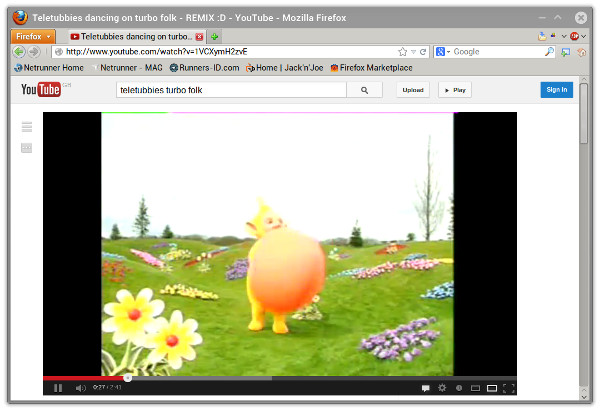The image size is (600, 411).
Task: Switch to large player size
Action: (x=492, y=388)
